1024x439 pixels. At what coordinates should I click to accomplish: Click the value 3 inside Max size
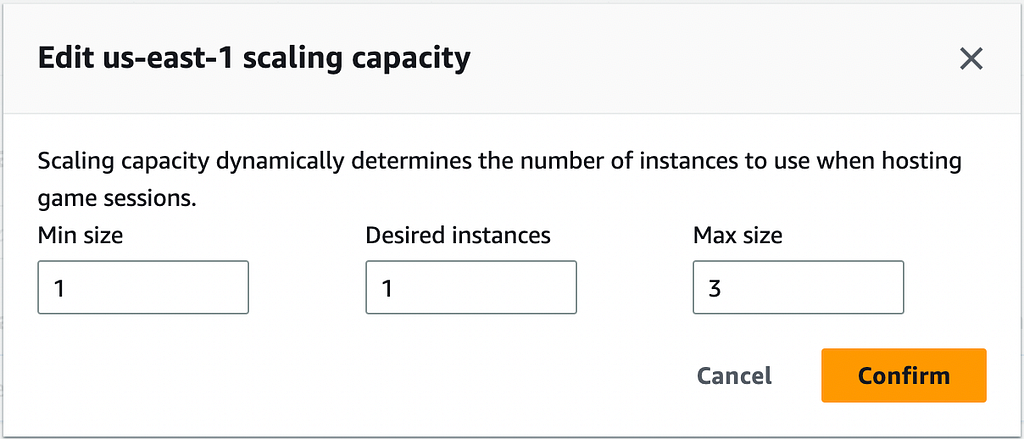[x=715, y=288]
